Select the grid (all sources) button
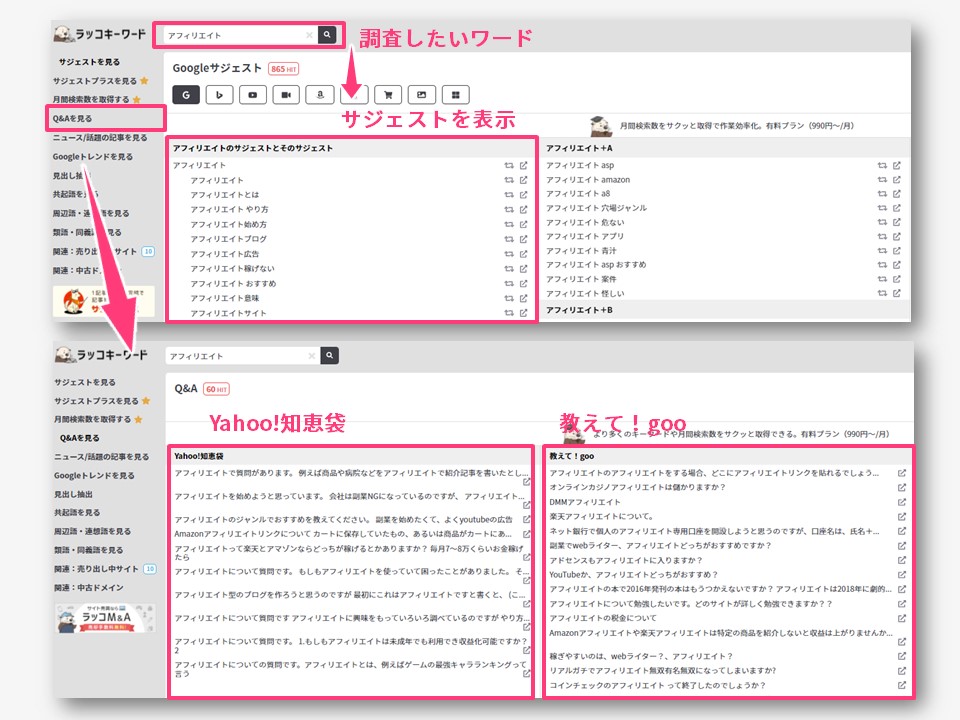This screenshot has height=720, width=960. tap(456, 95)
